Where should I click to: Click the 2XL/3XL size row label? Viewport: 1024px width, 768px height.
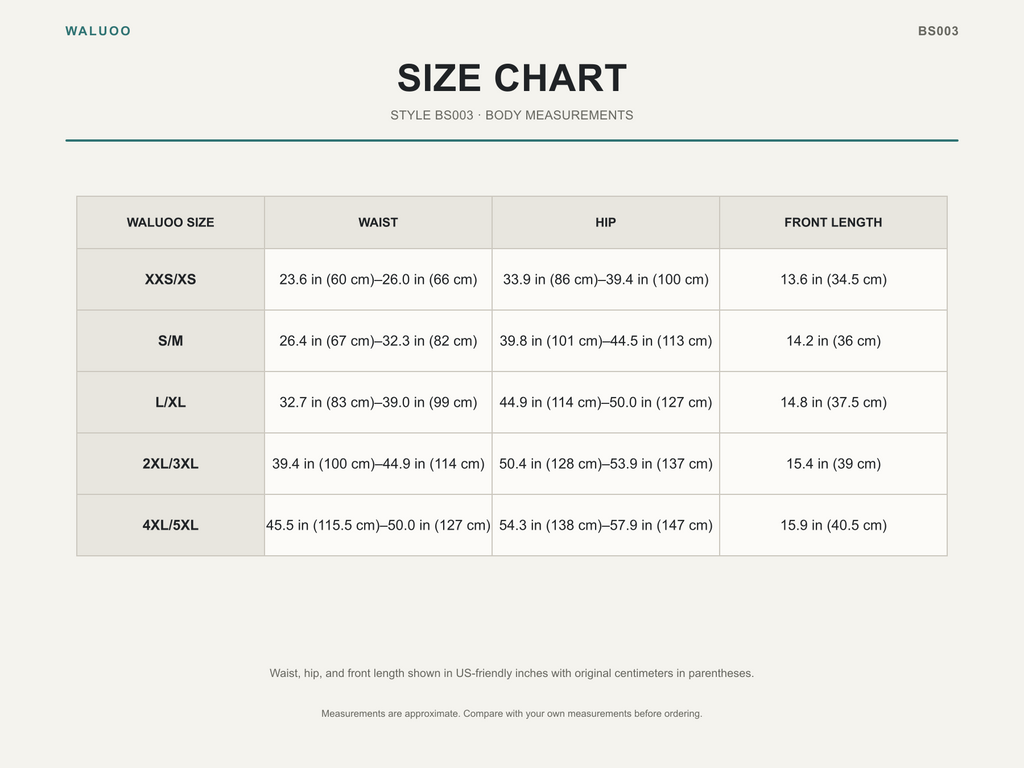coord(170,464)
